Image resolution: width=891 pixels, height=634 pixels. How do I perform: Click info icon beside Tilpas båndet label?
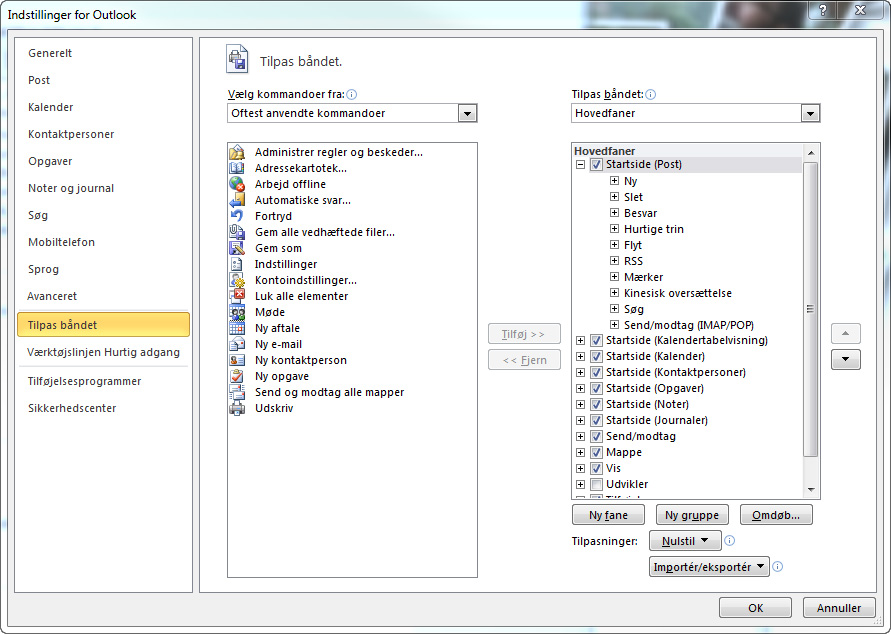[651, 94]
